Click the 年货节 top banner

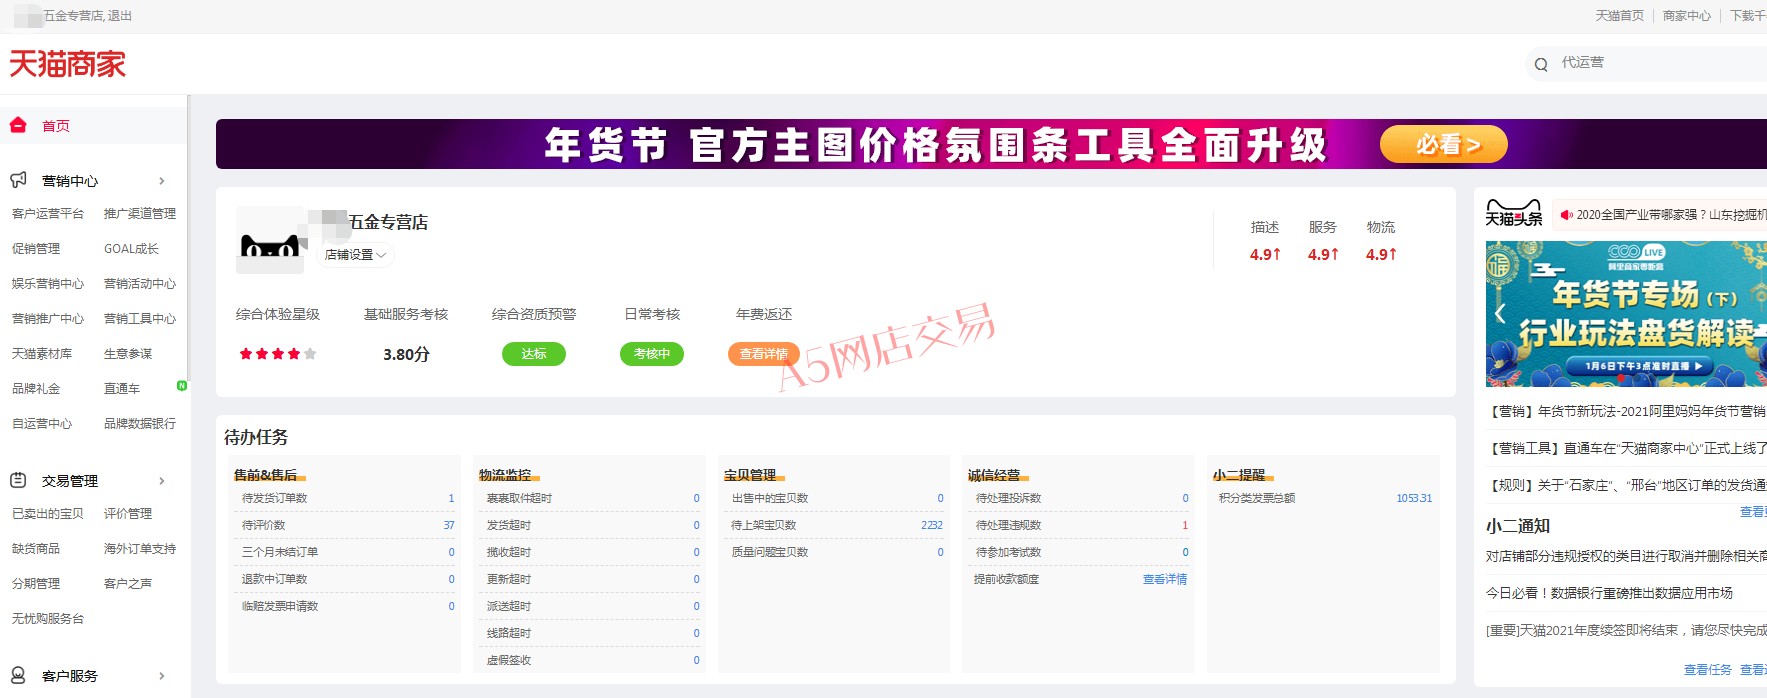(991, 144)
